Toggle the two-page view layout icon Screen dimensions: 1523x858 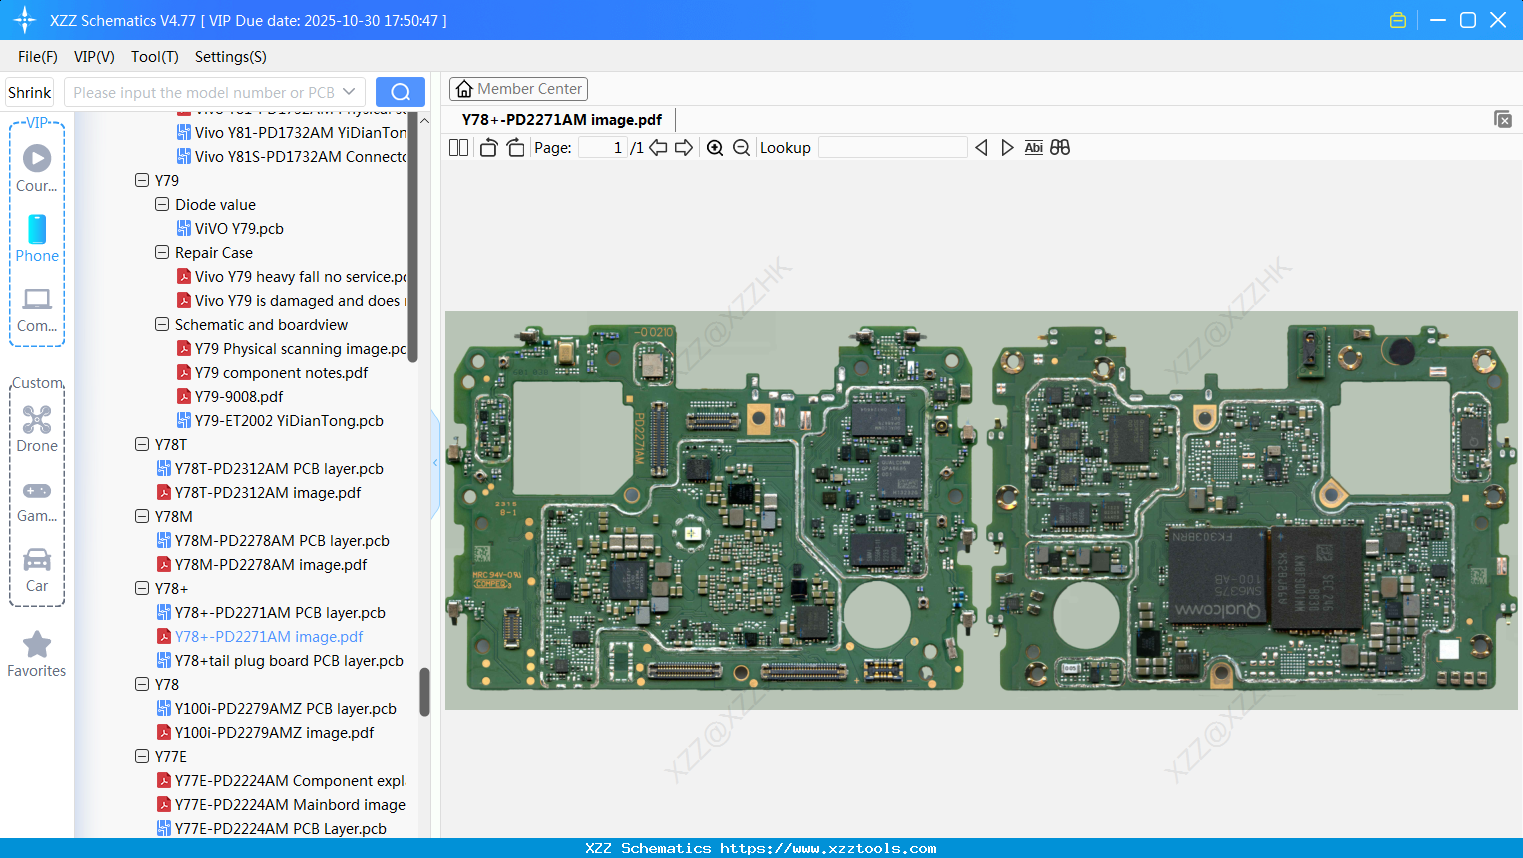point(458,148)
